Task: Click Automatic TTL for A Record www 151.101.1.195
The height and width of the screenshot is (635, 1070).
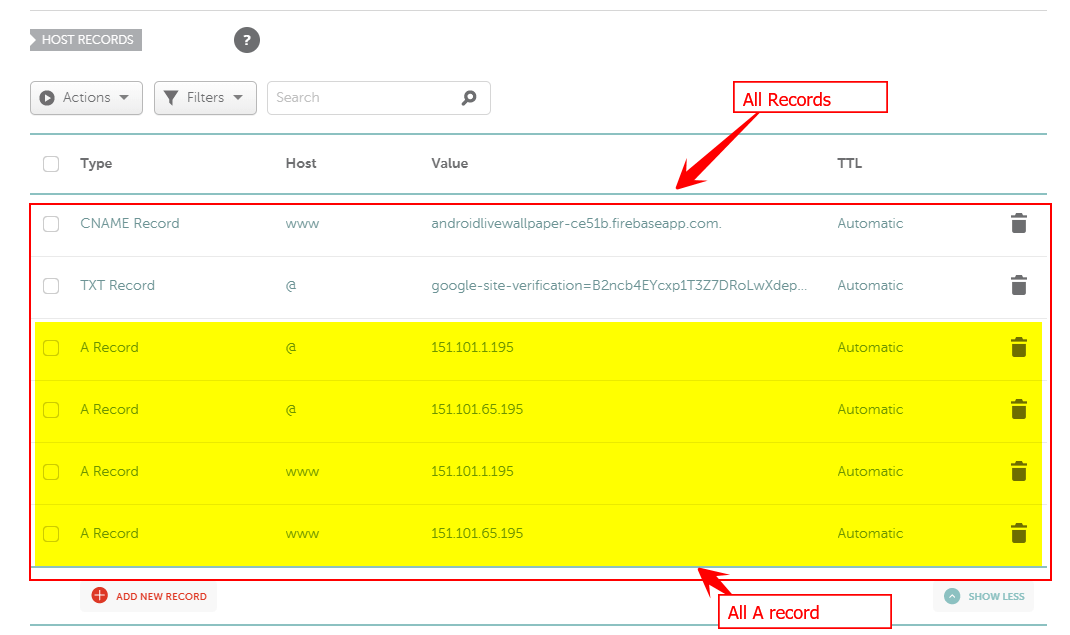Action: pos(870,472)
